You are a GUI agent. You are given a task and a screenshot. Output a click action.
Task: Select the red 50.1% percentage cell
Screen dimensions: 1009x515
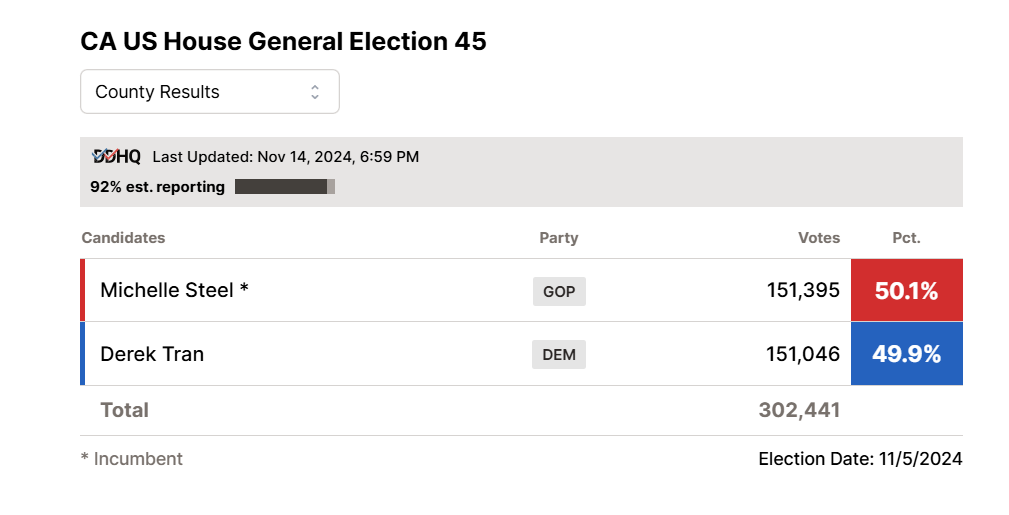(906, 291)
